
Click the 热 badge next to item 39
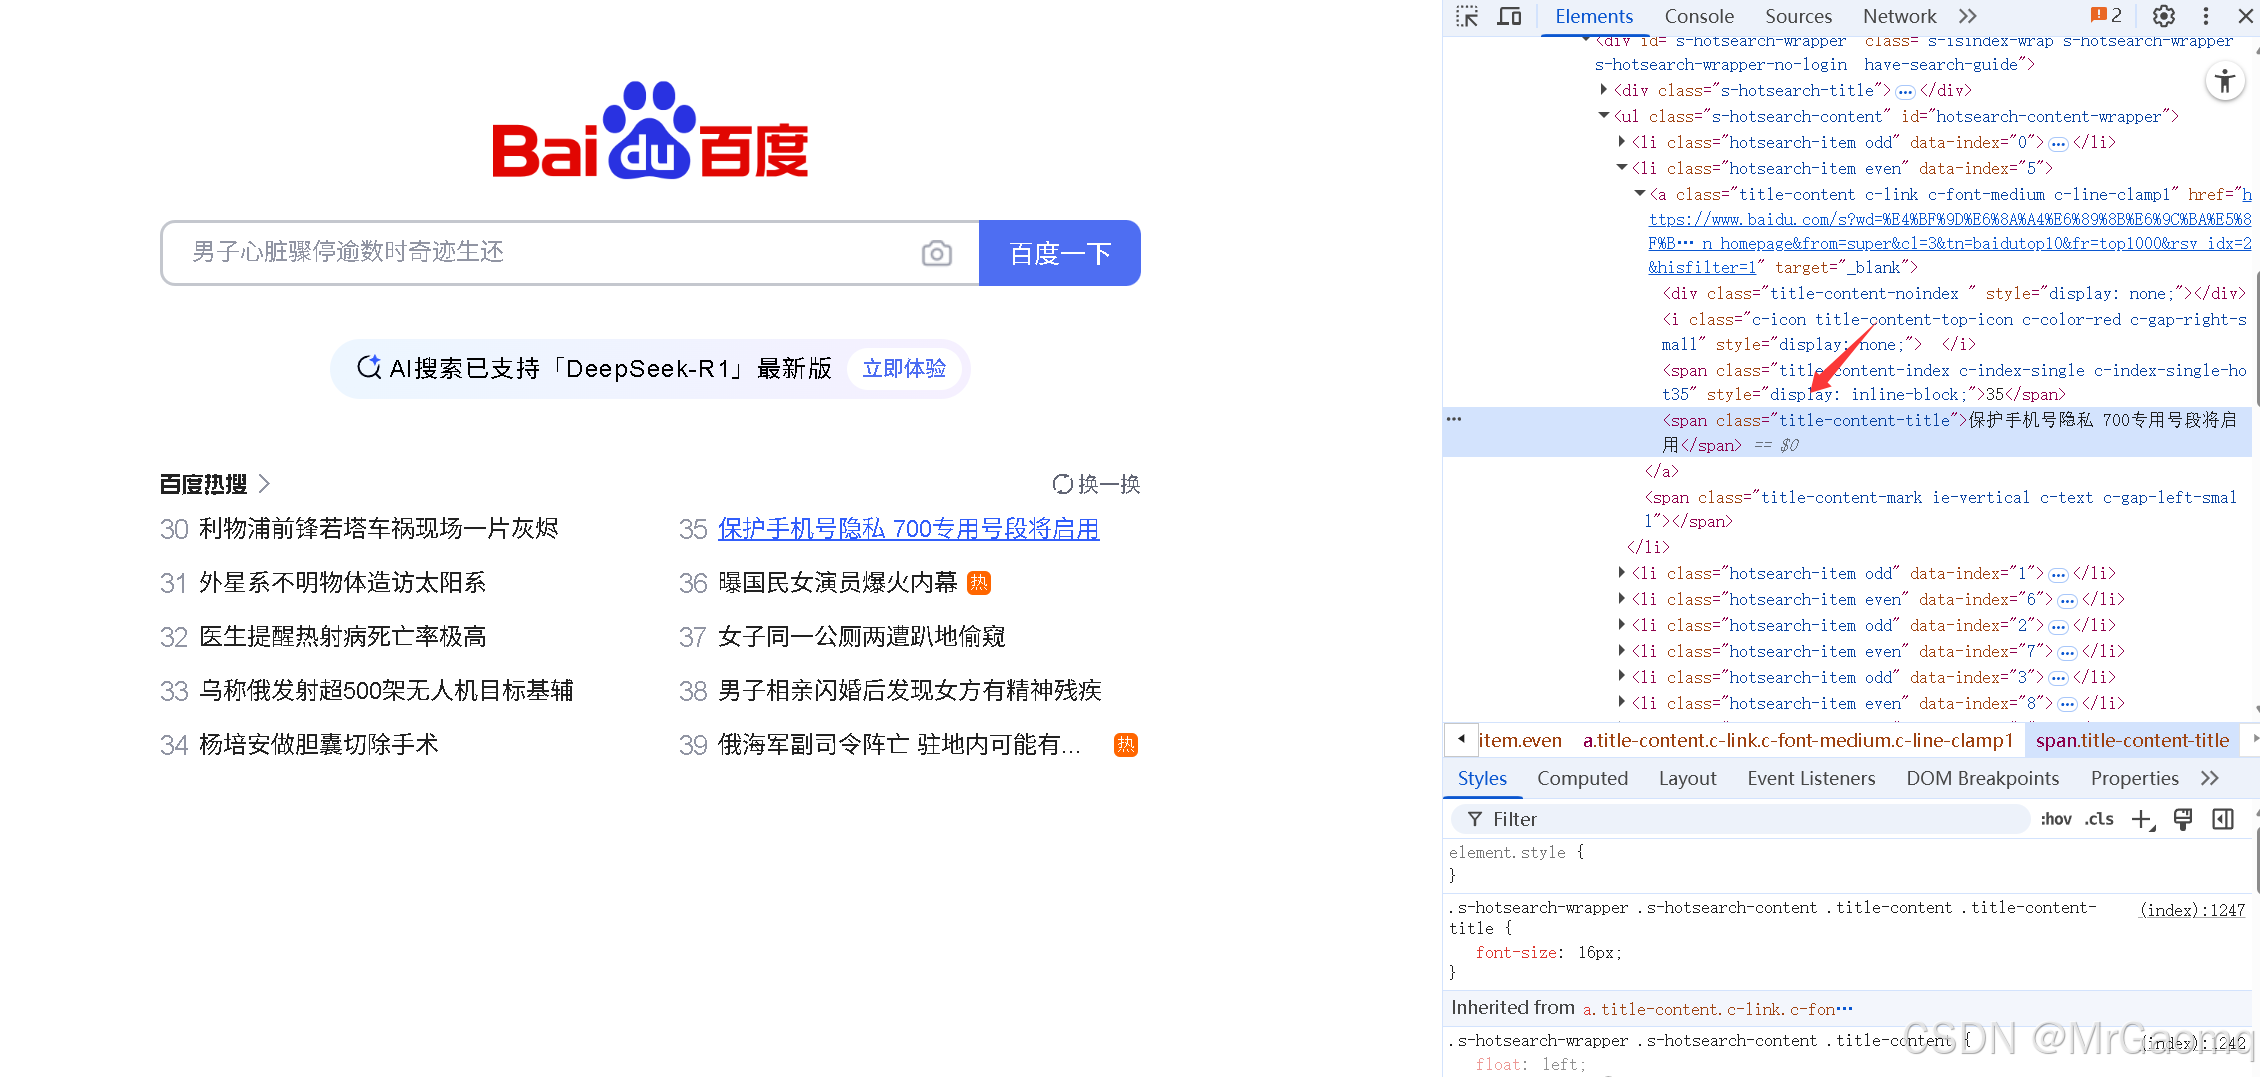(x=1126, y=745)
